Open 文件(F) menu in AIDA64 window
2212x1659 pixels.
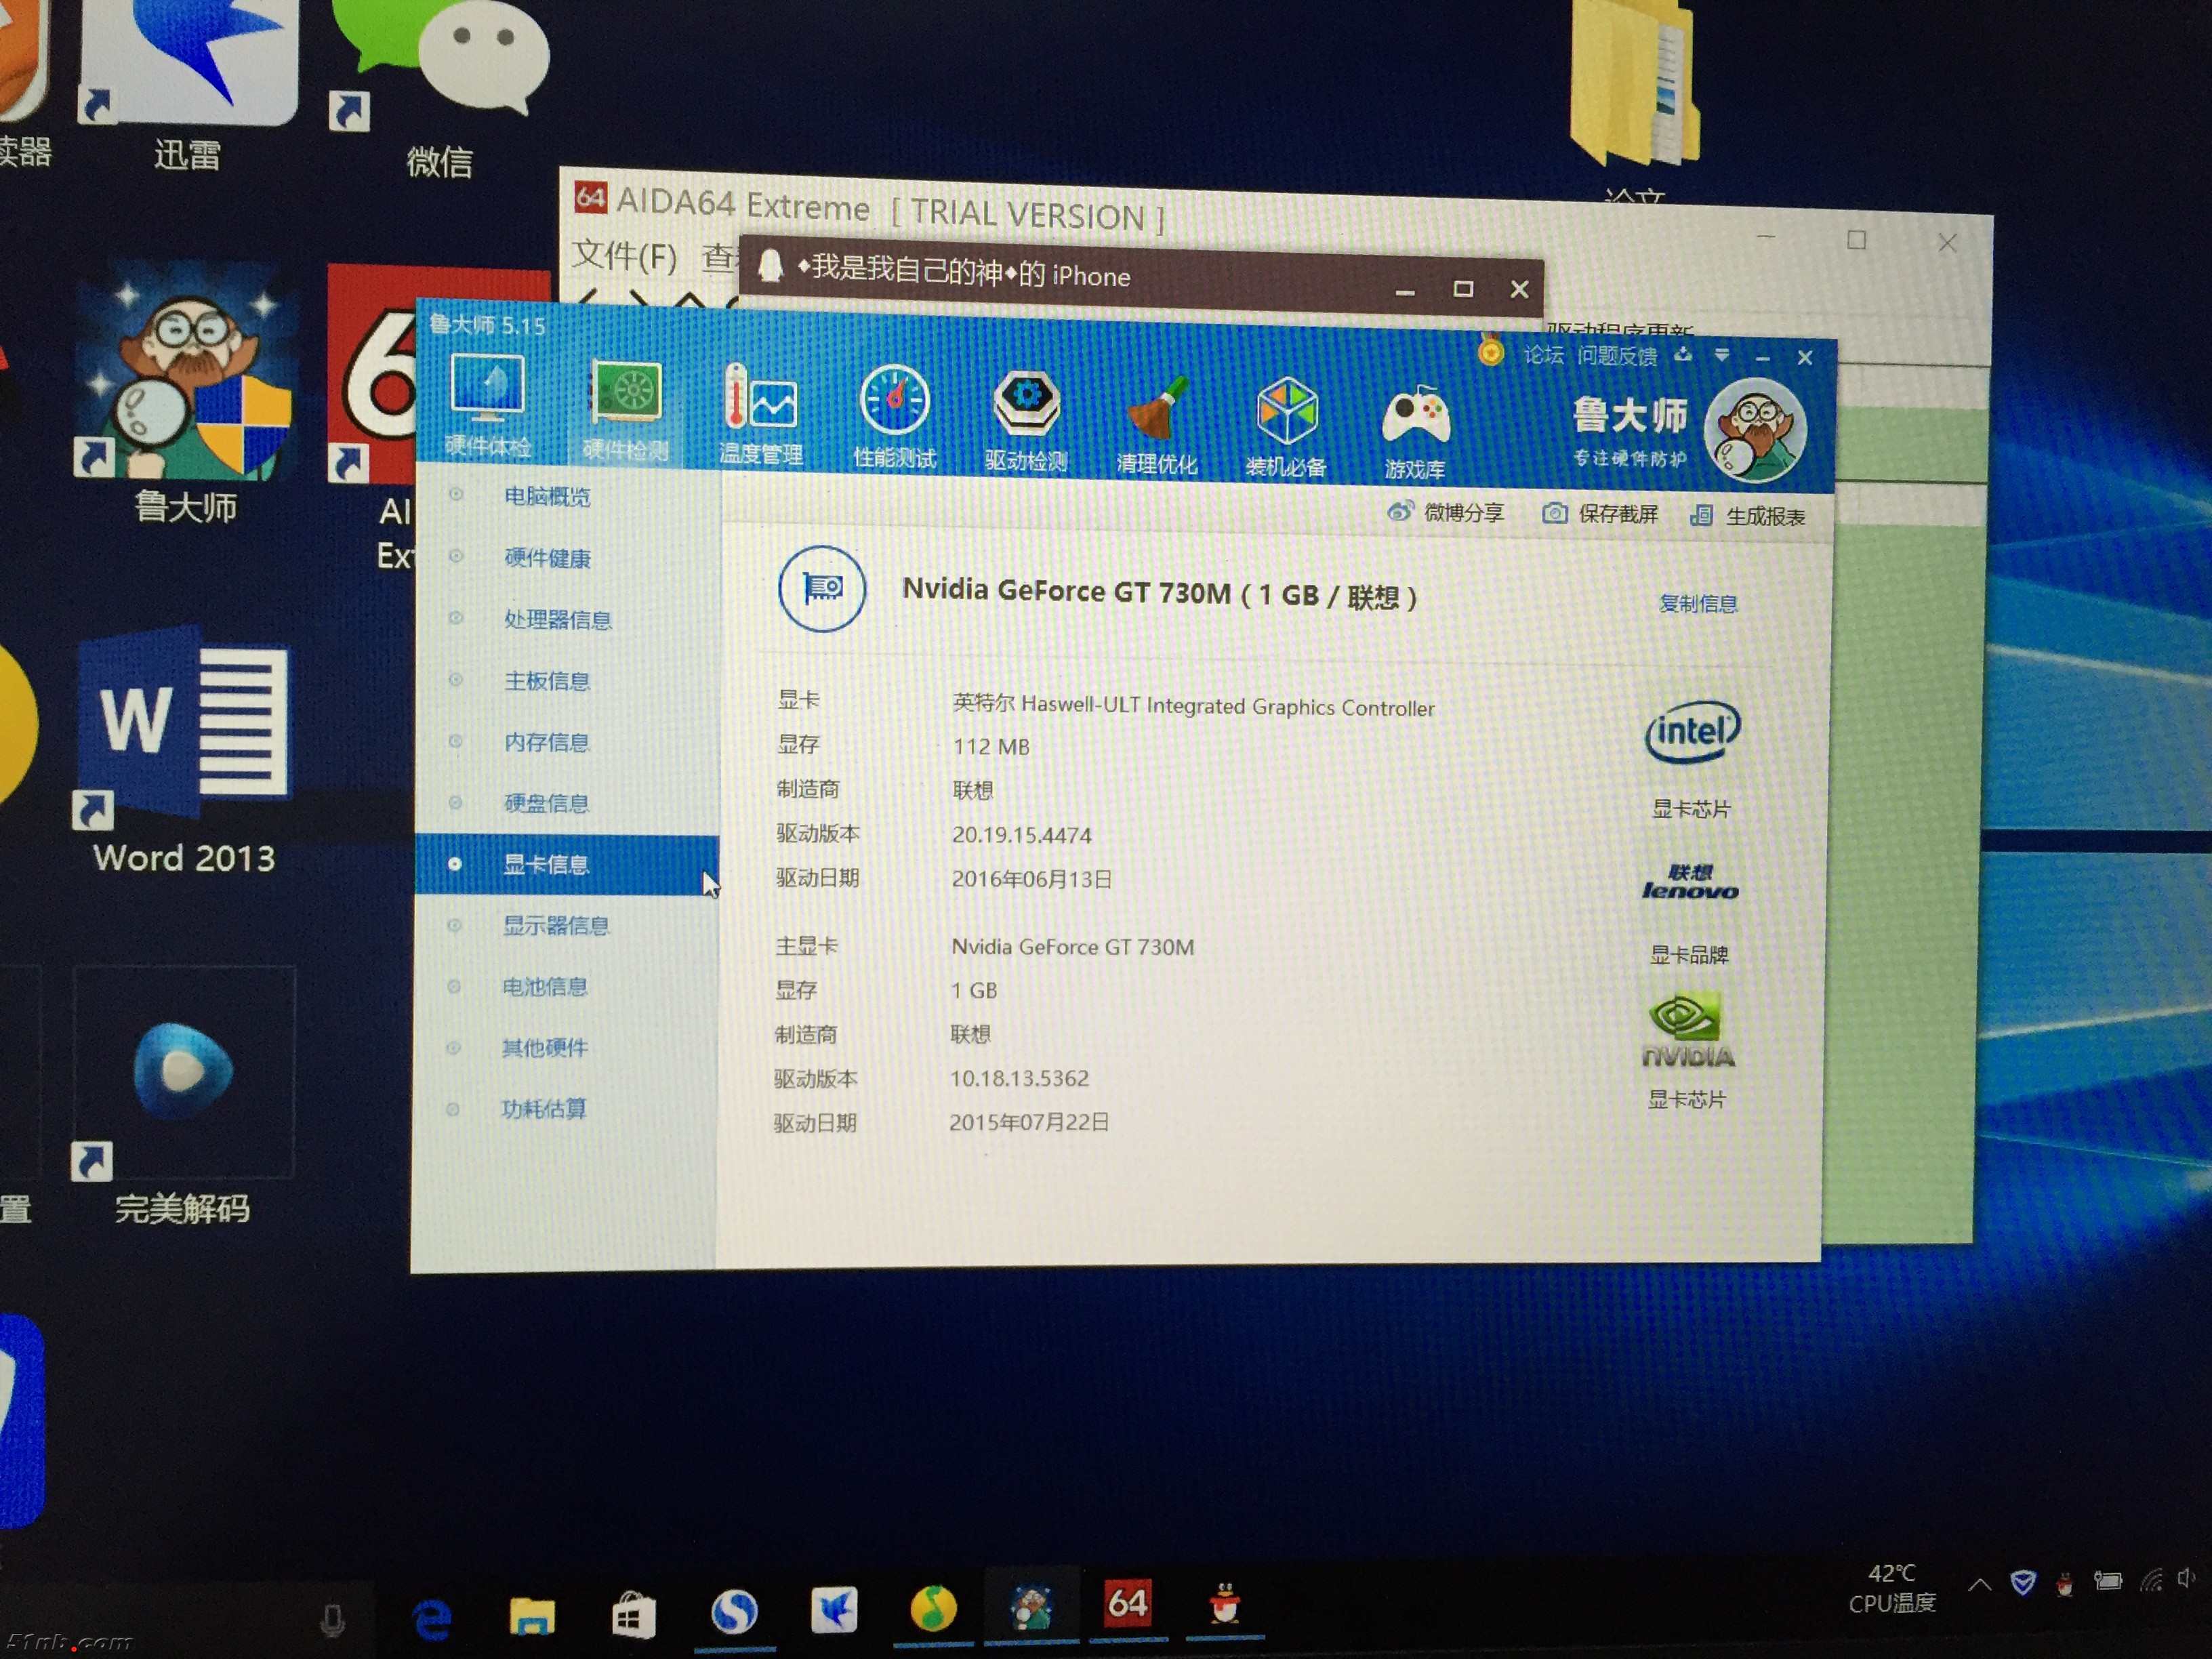point(624,256)
